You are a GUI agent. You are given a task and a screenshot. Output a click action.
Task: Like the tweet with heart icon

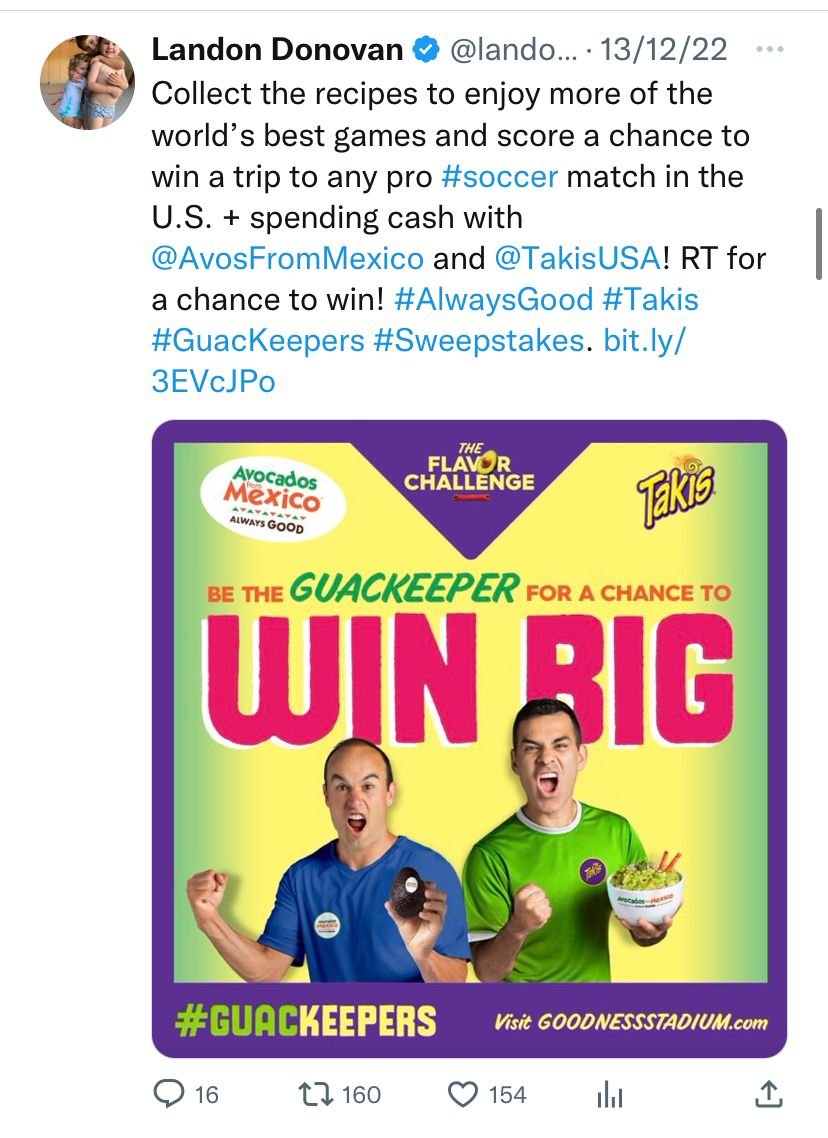coord(463,1094)
